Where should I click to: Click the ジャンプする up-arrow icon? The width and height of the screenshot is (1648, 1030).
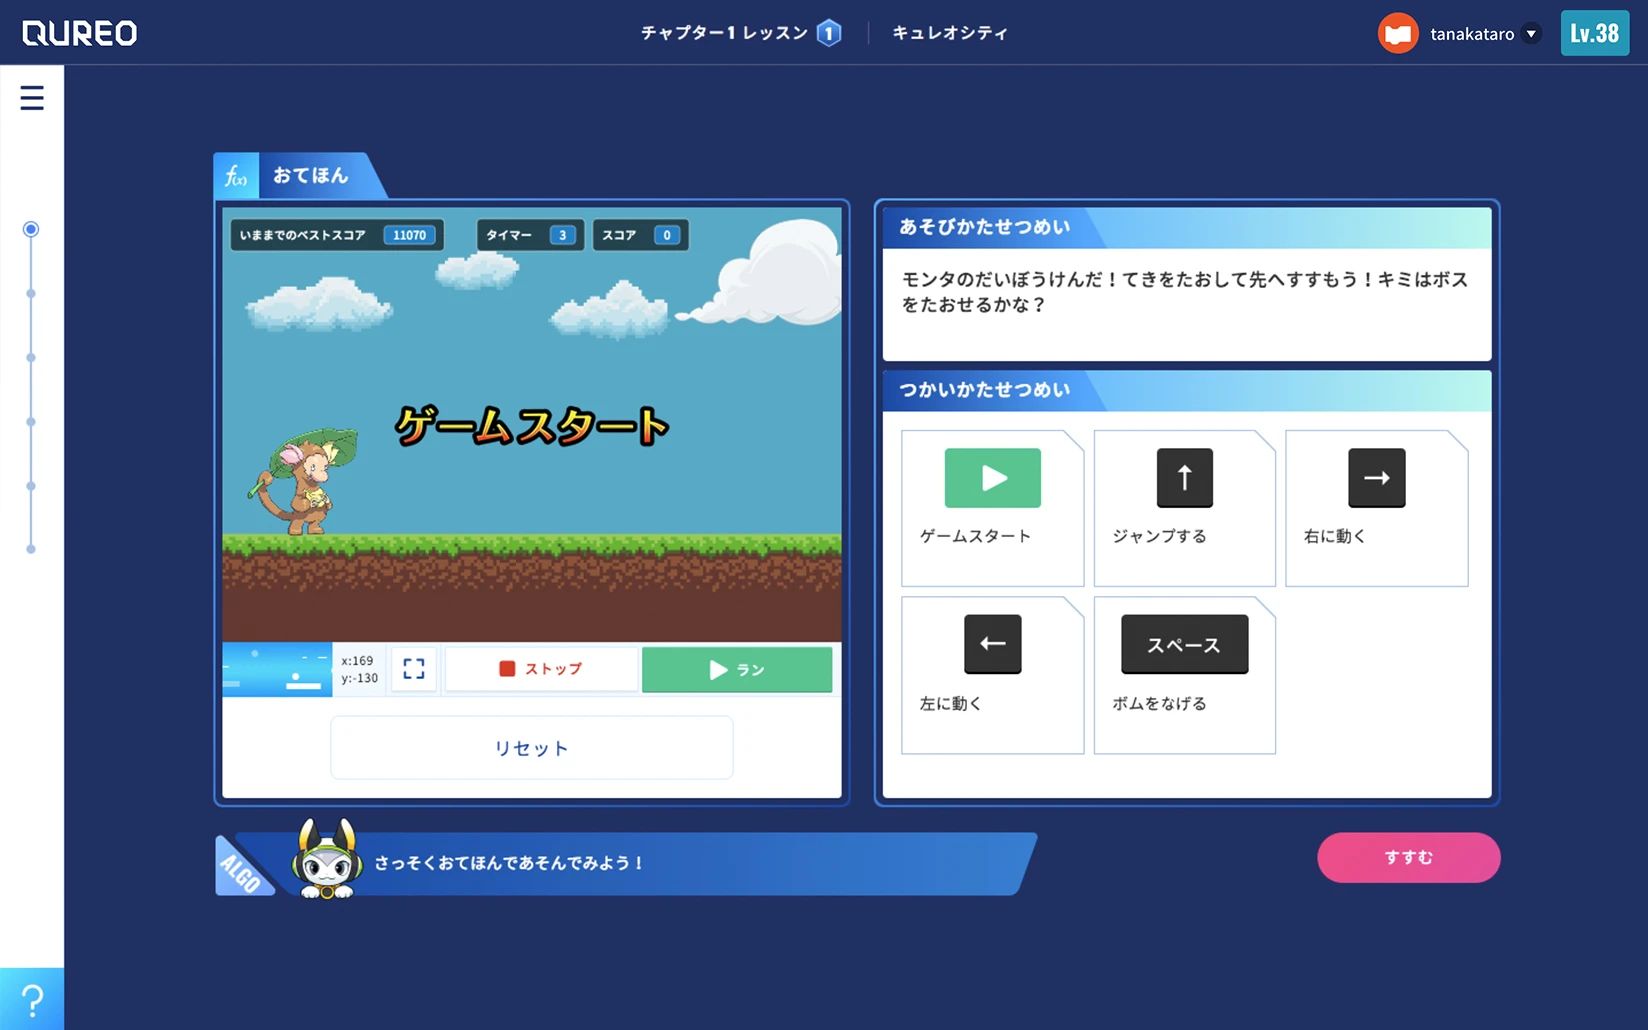click(x=1184, y=477)
